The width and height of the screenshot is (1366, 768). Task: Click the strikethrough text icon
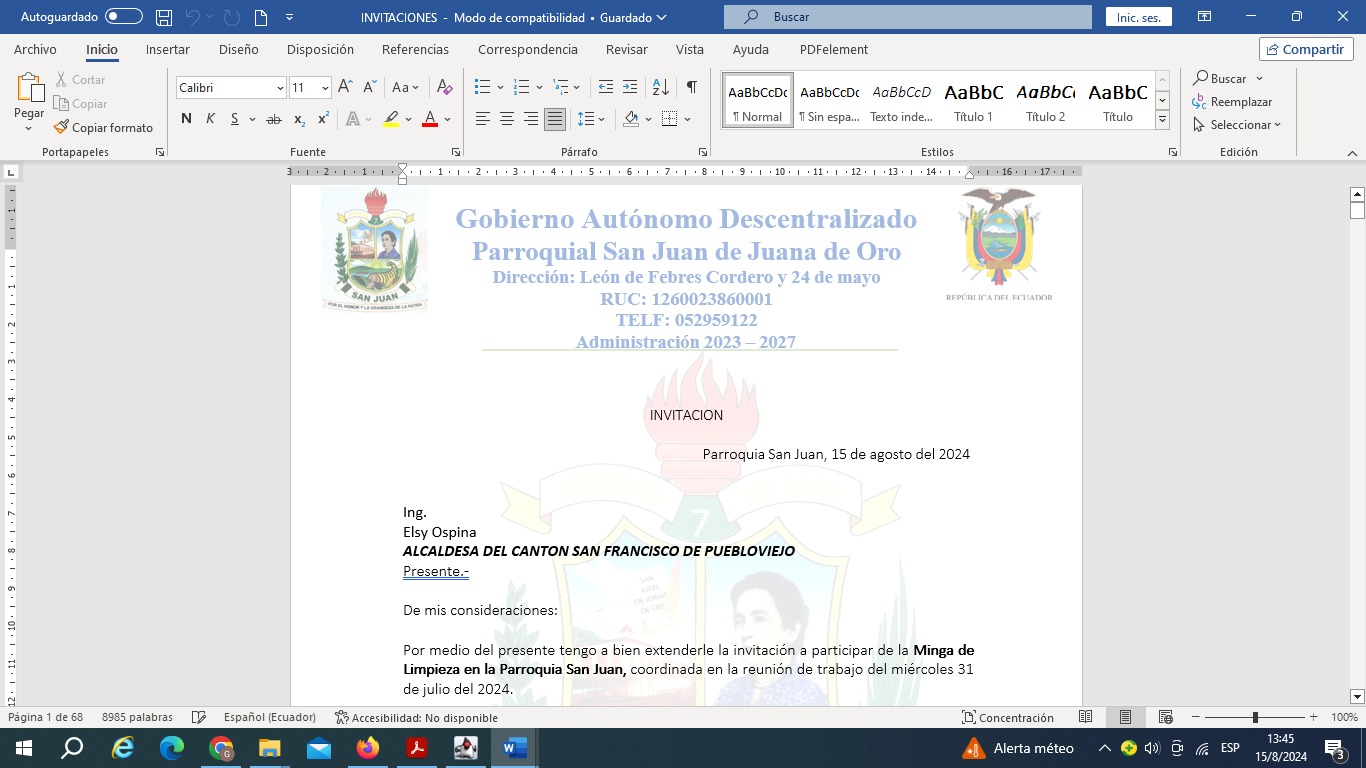[273, 119]
